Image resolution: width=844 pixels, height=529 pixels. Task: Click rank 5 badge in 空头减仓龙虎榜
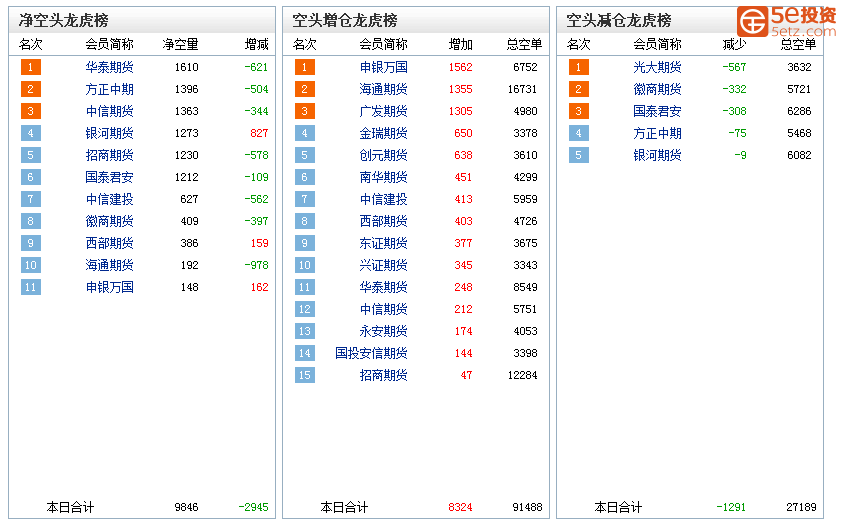tap(579, 156)
